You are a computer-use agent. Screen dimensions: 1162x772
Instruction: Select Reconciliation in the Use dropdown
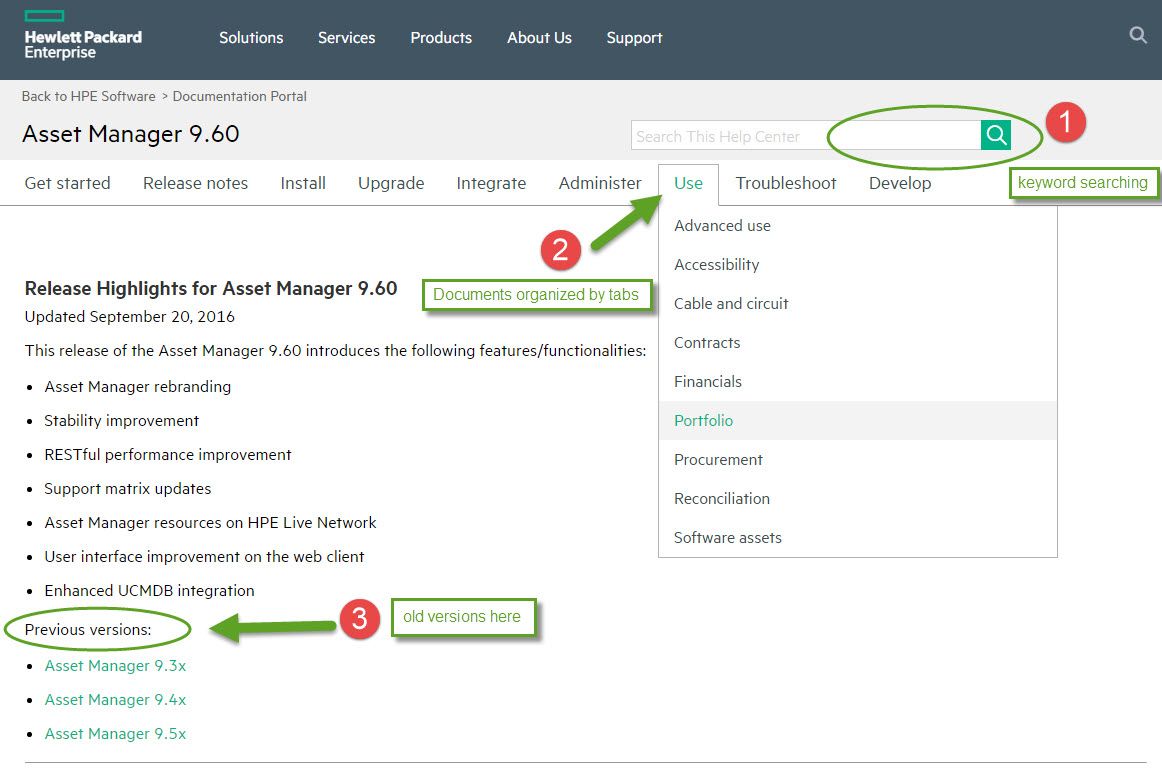click(857, 499)
